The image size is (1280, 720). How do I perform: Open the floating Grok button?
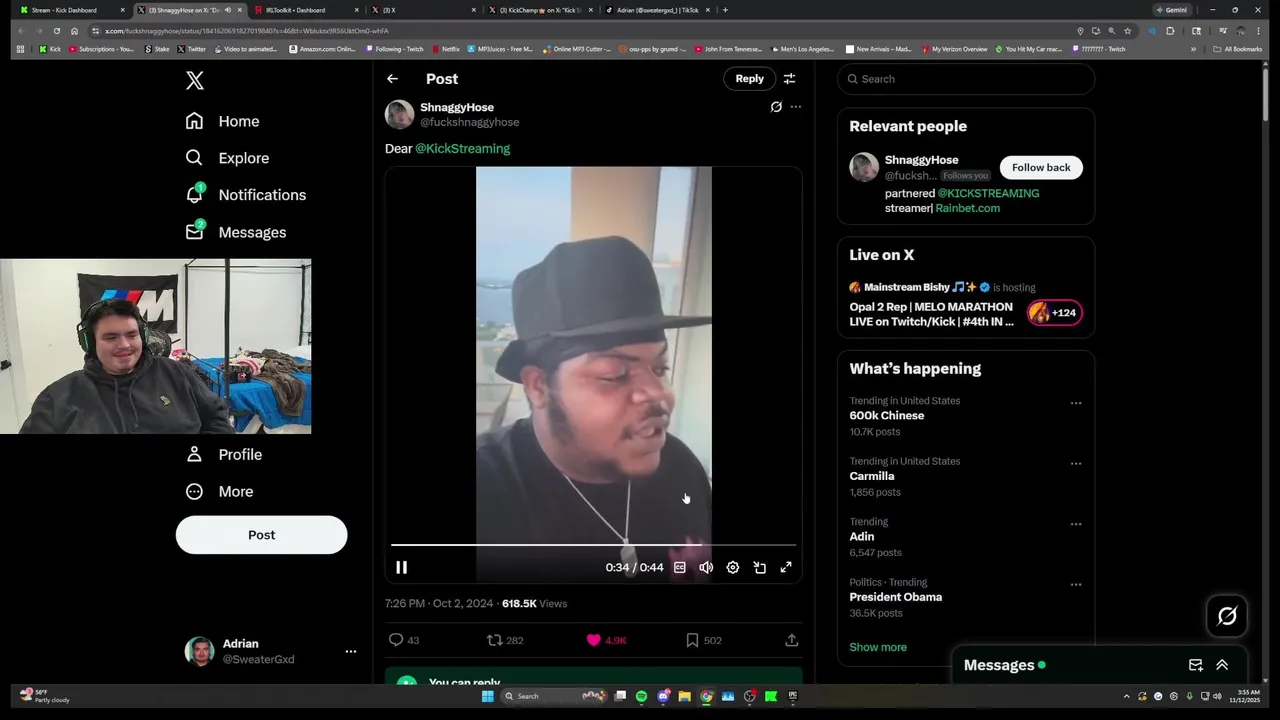[1227, 616]
